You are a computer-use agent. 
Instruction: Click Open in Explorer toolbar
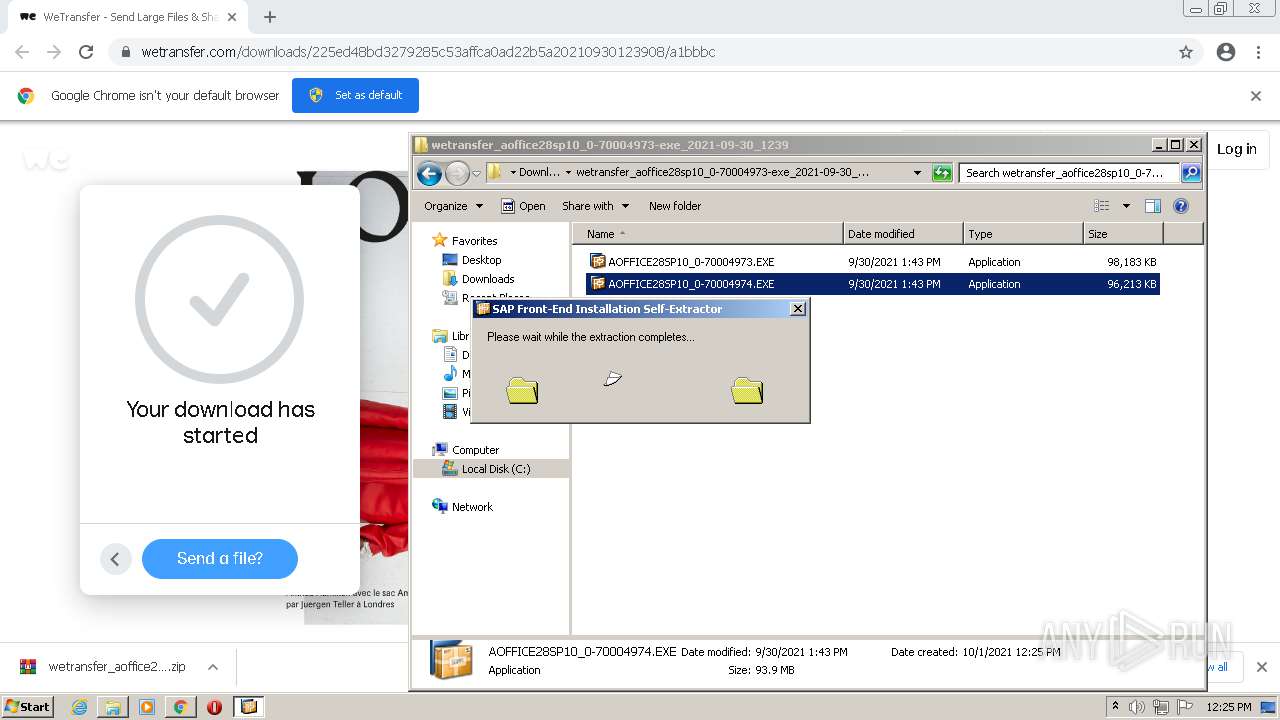(x=523, y=206)
